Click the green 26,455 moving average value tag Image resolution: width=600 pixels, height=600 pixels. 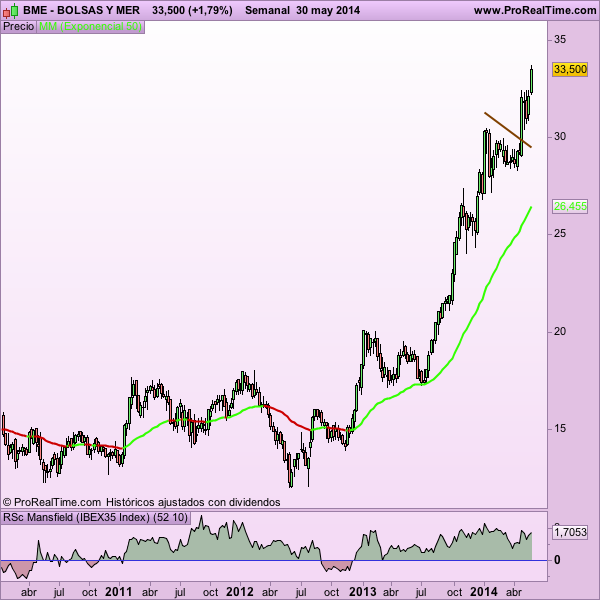pyautogui.click(x=570, y=206)
